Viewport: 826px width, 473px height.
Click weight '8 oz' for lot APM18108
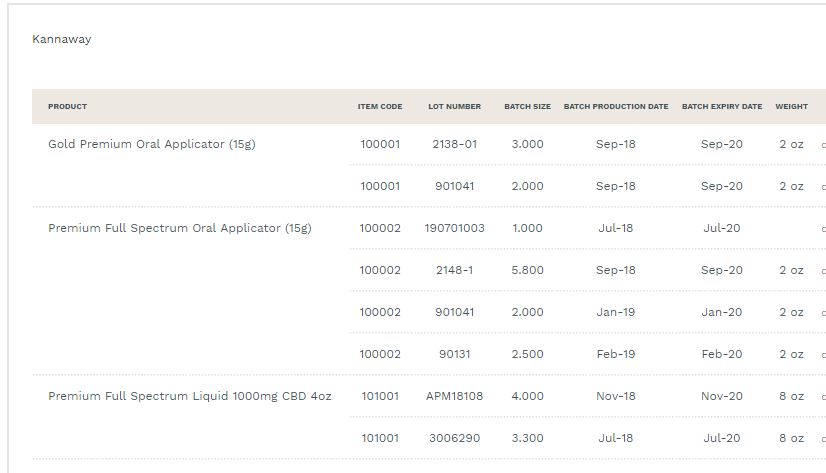coord(791,396)
